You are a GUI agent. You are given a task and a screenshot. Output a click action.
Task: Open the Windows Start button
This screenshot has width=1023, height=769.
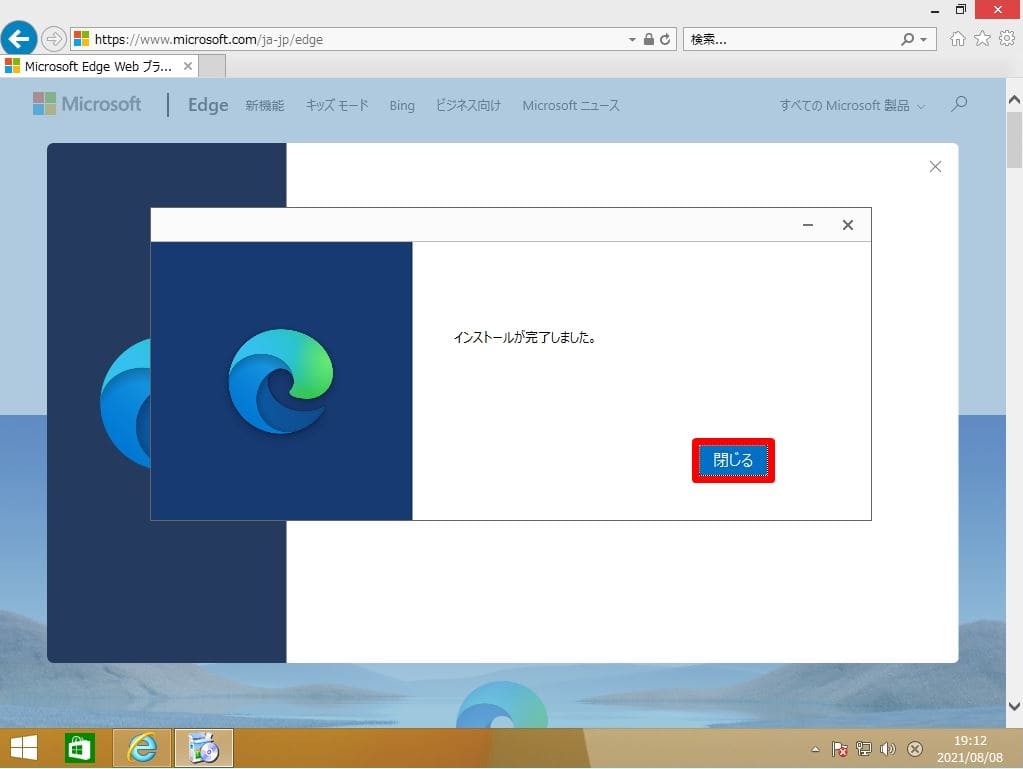point(24,748)
